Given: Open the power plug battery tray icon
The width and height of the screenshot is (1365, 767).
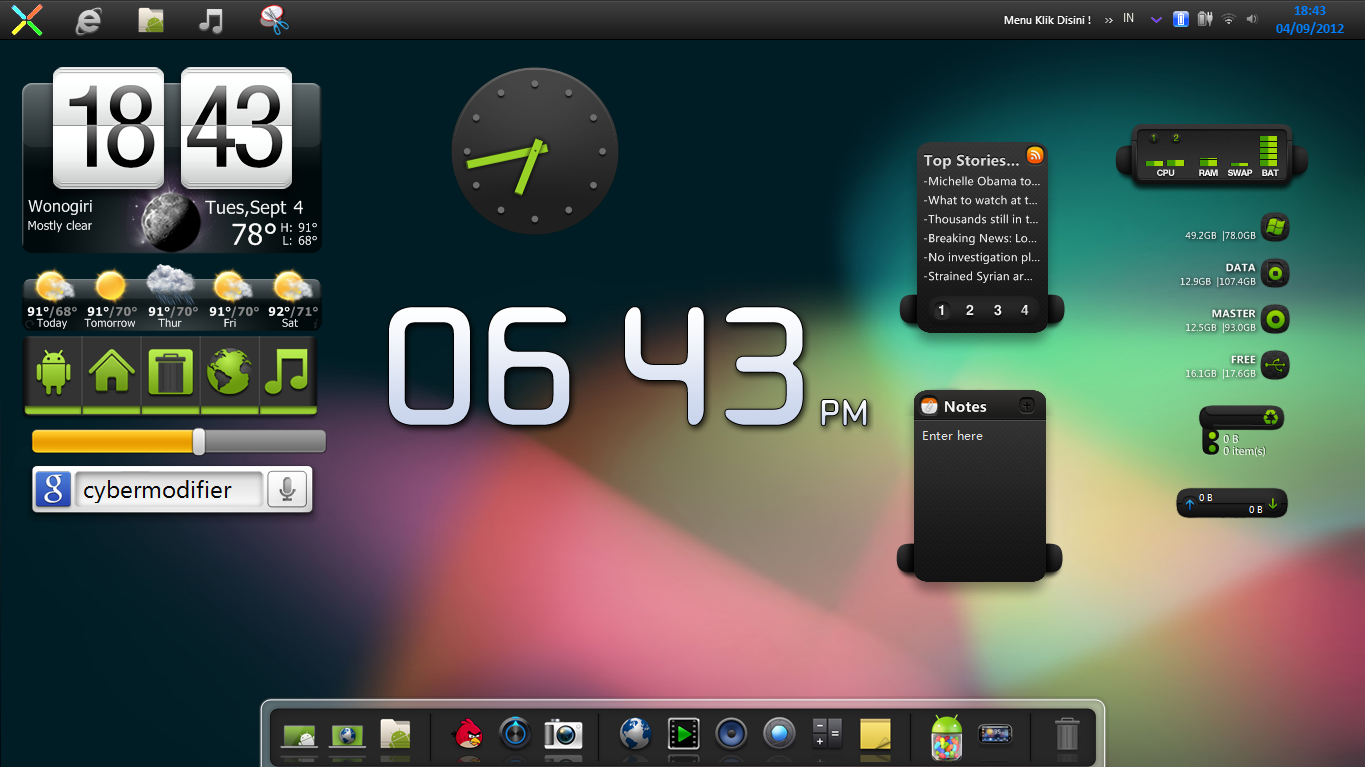Looking at the screenshot, I should (x=1205, y=19).
